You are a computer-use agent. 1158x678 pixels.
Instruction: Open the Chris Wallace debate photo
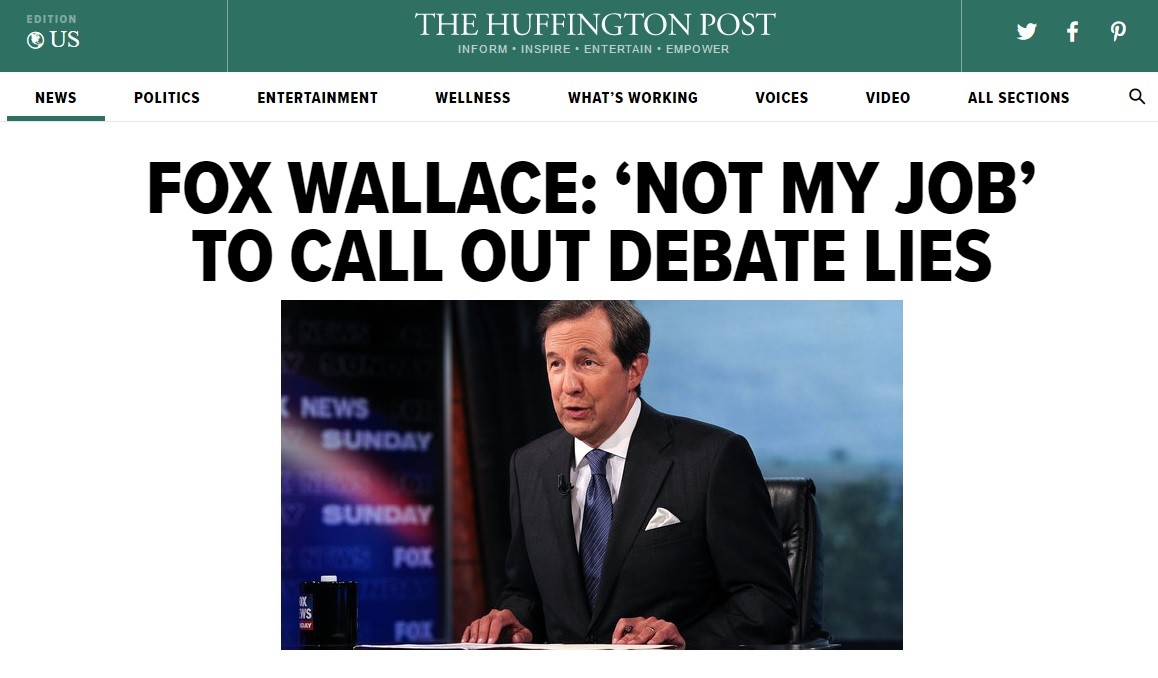[592, 475]
